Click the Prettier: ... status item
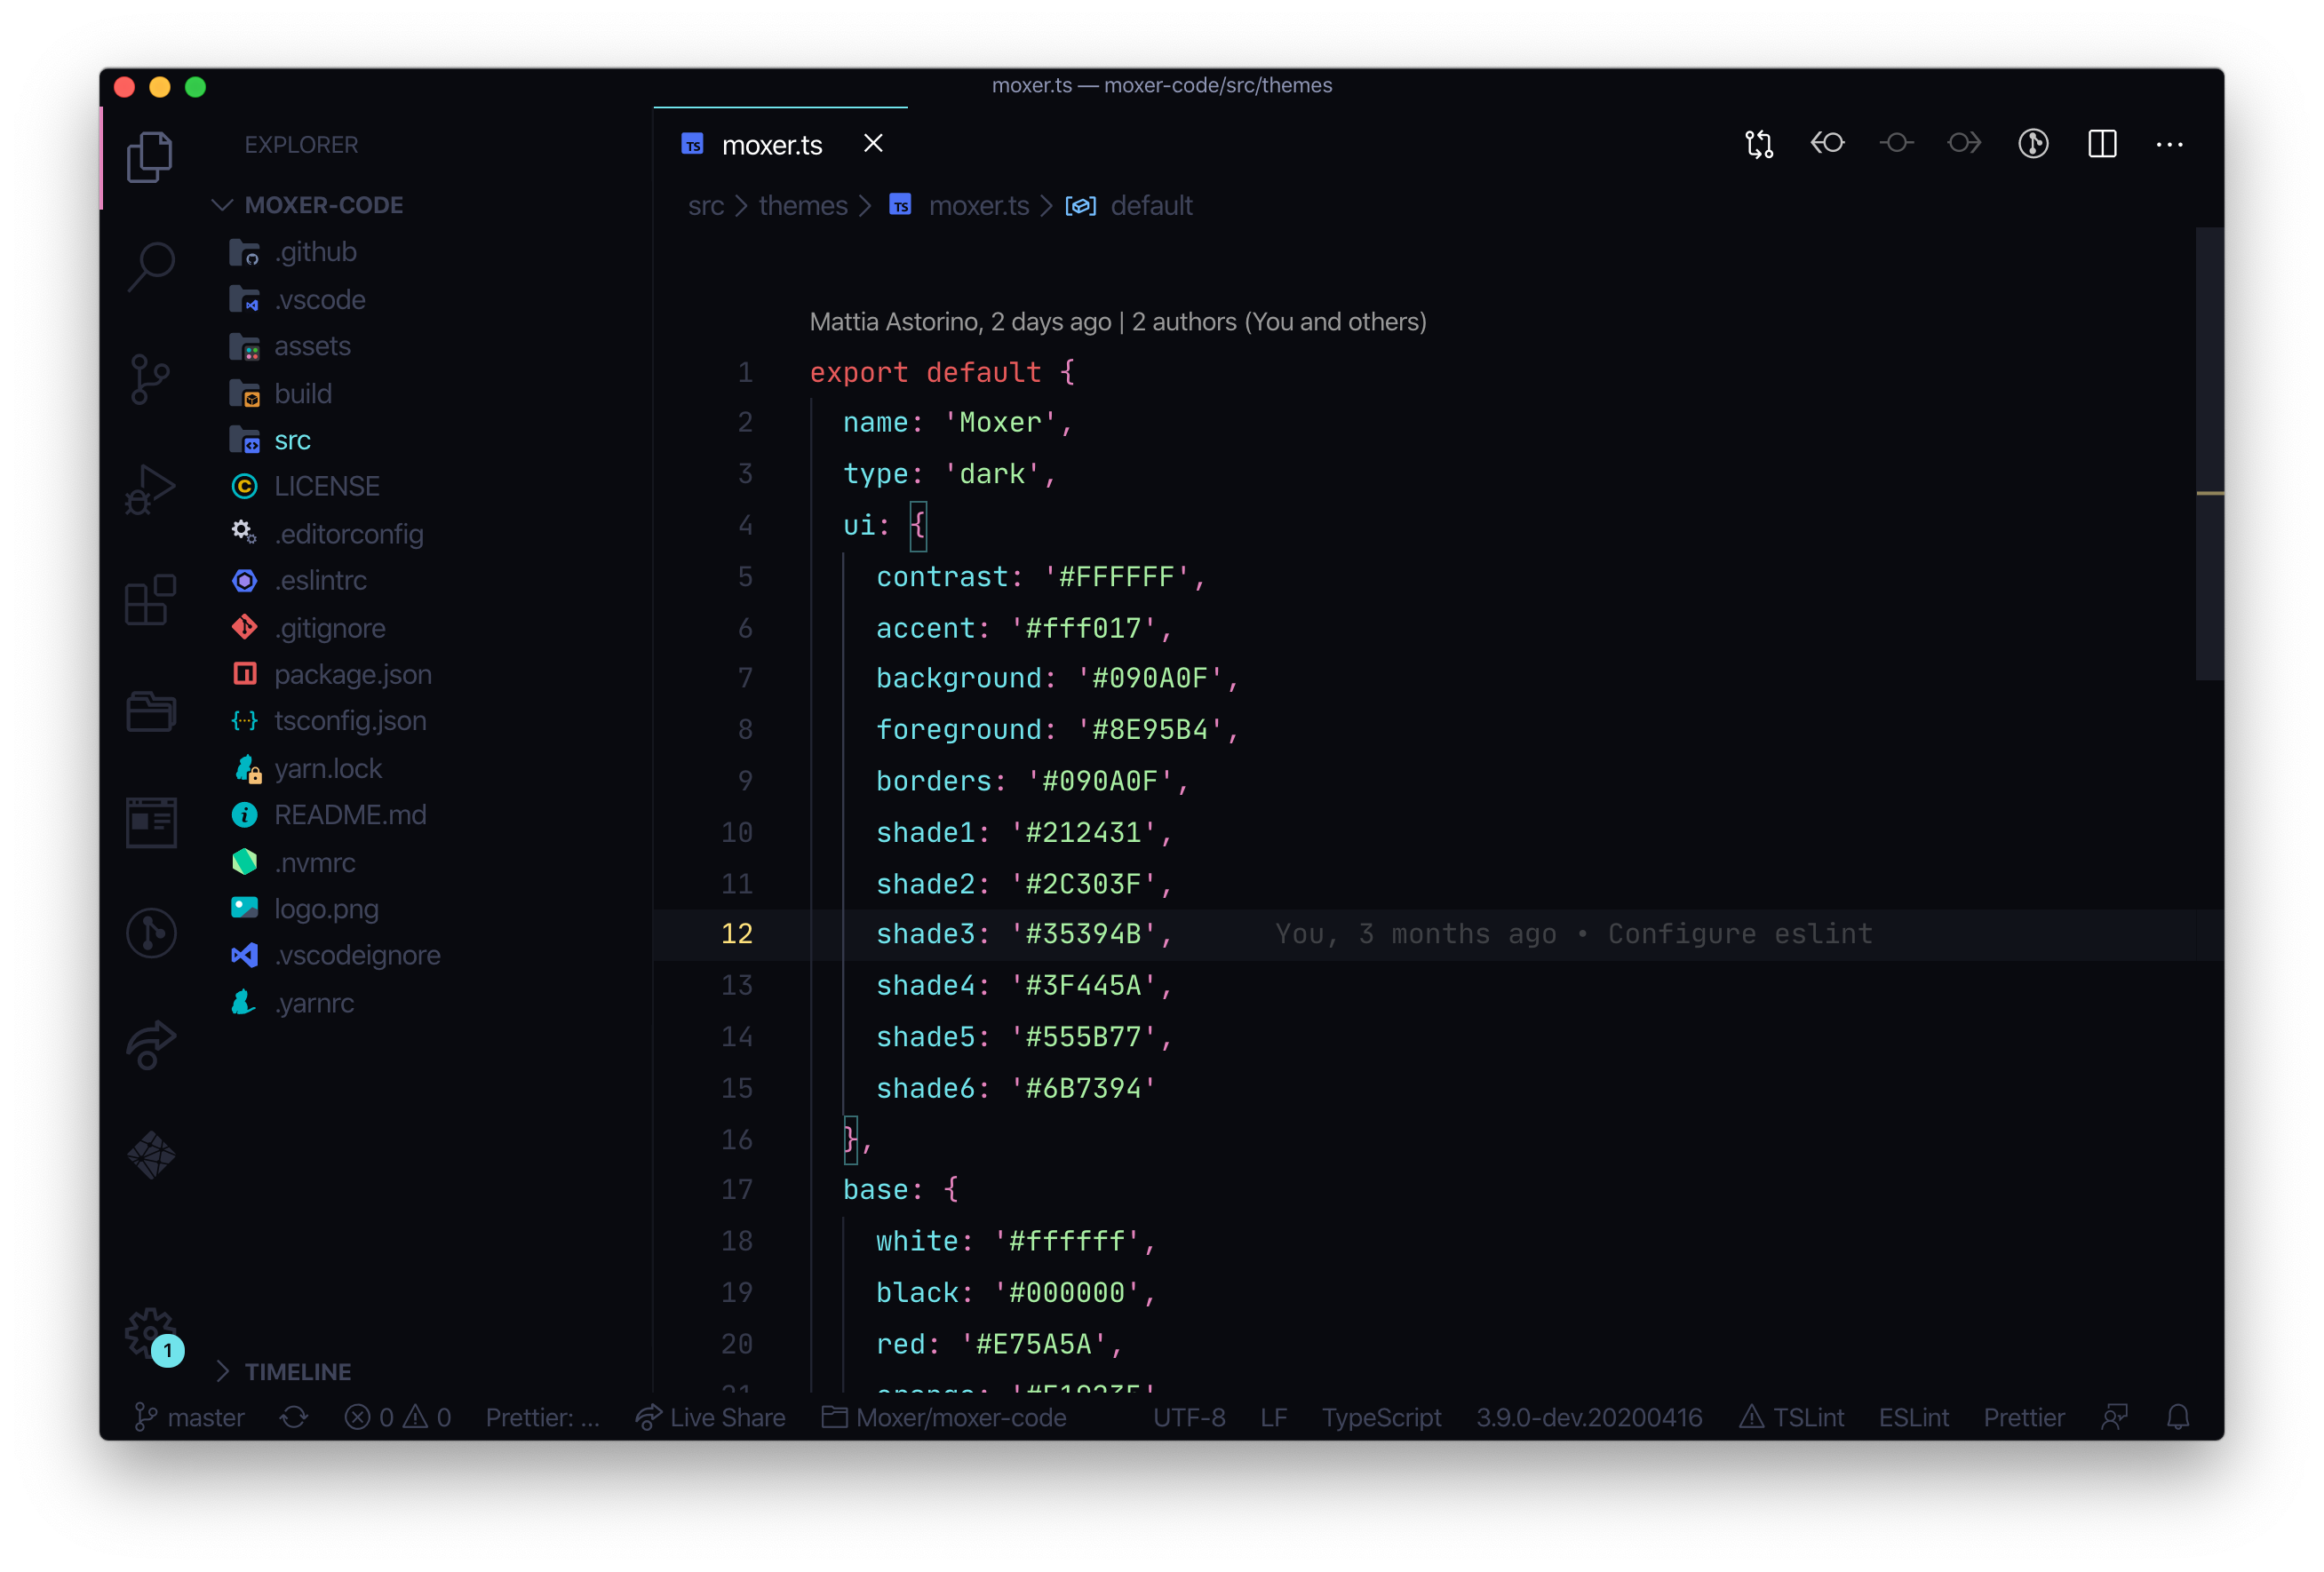The image size is (2324, 1572). pyautogui.click(x=542, y=1417)
